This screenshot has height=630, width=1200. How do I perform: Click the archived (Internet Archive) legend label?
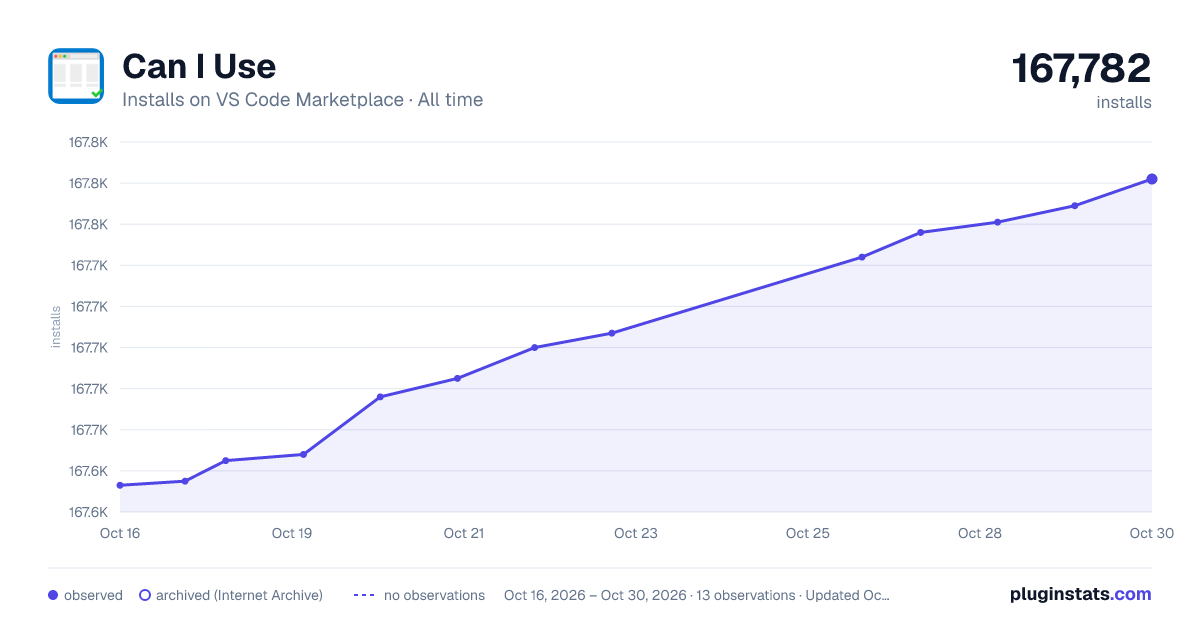pyautogui.click(x=239, y=595)
